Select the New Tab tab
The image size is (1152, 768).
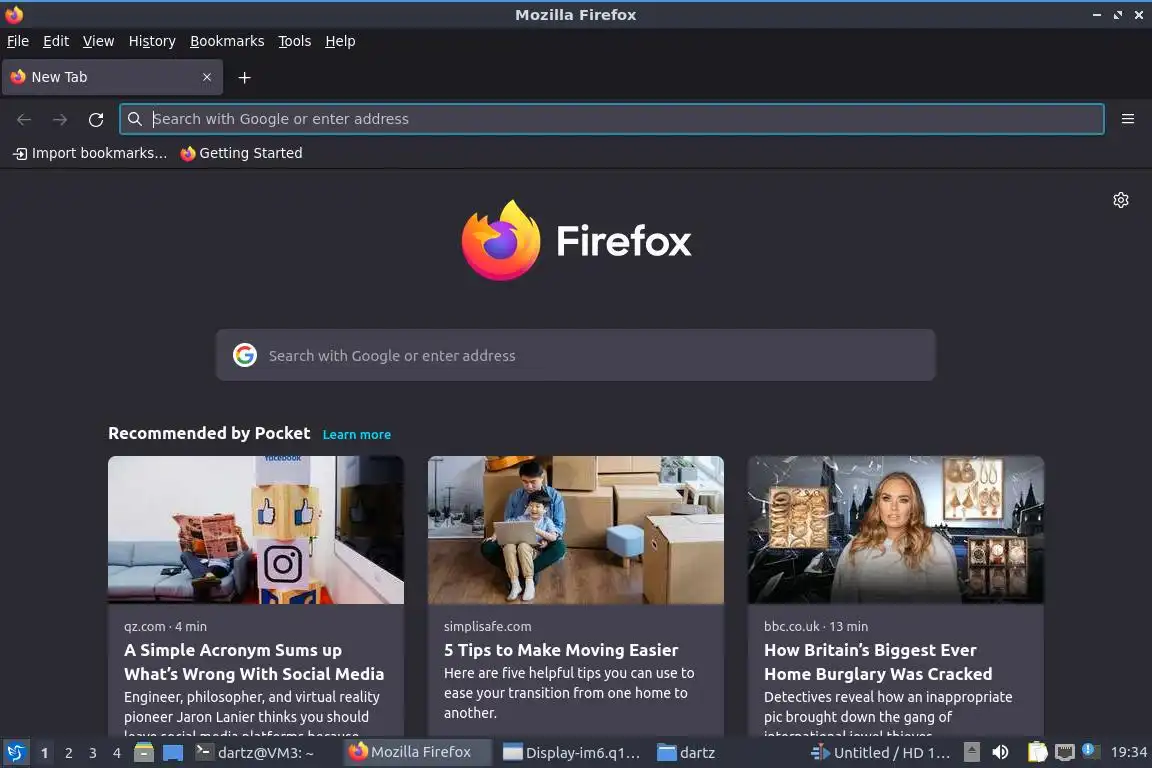click(x=112, y=77)
